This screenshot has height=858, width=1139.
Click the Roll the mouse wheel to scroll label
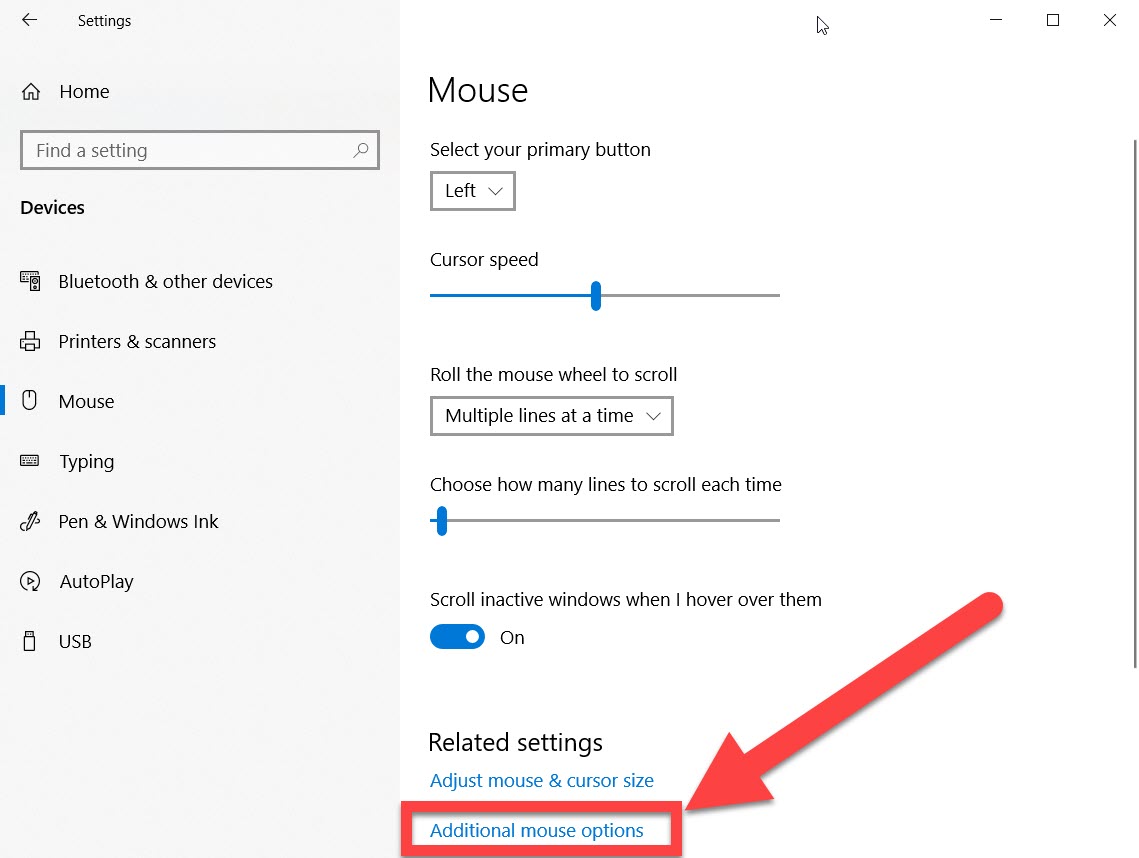click(x=554, y=374)
